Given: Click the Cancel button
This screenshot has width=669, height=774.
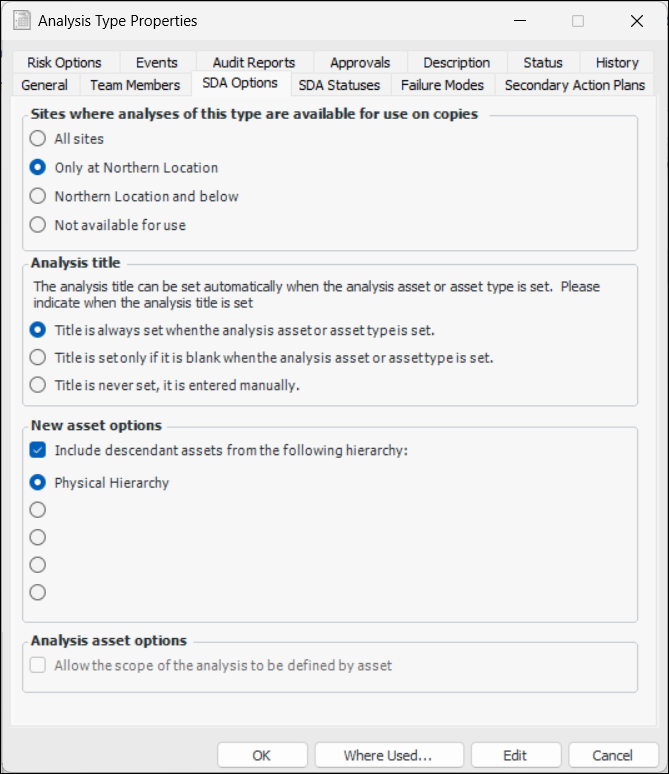Looking at the screenshot, I should 612,755.
